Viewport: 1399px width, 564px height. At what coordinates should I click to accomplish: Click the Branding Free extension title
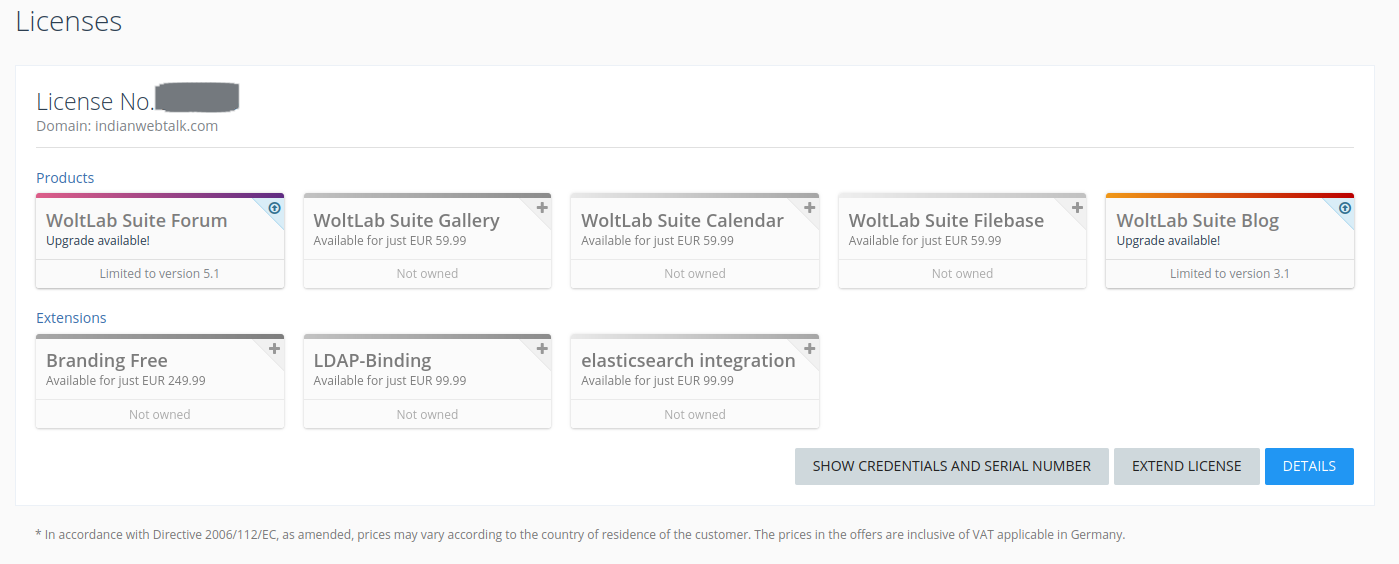coord(107,361)
